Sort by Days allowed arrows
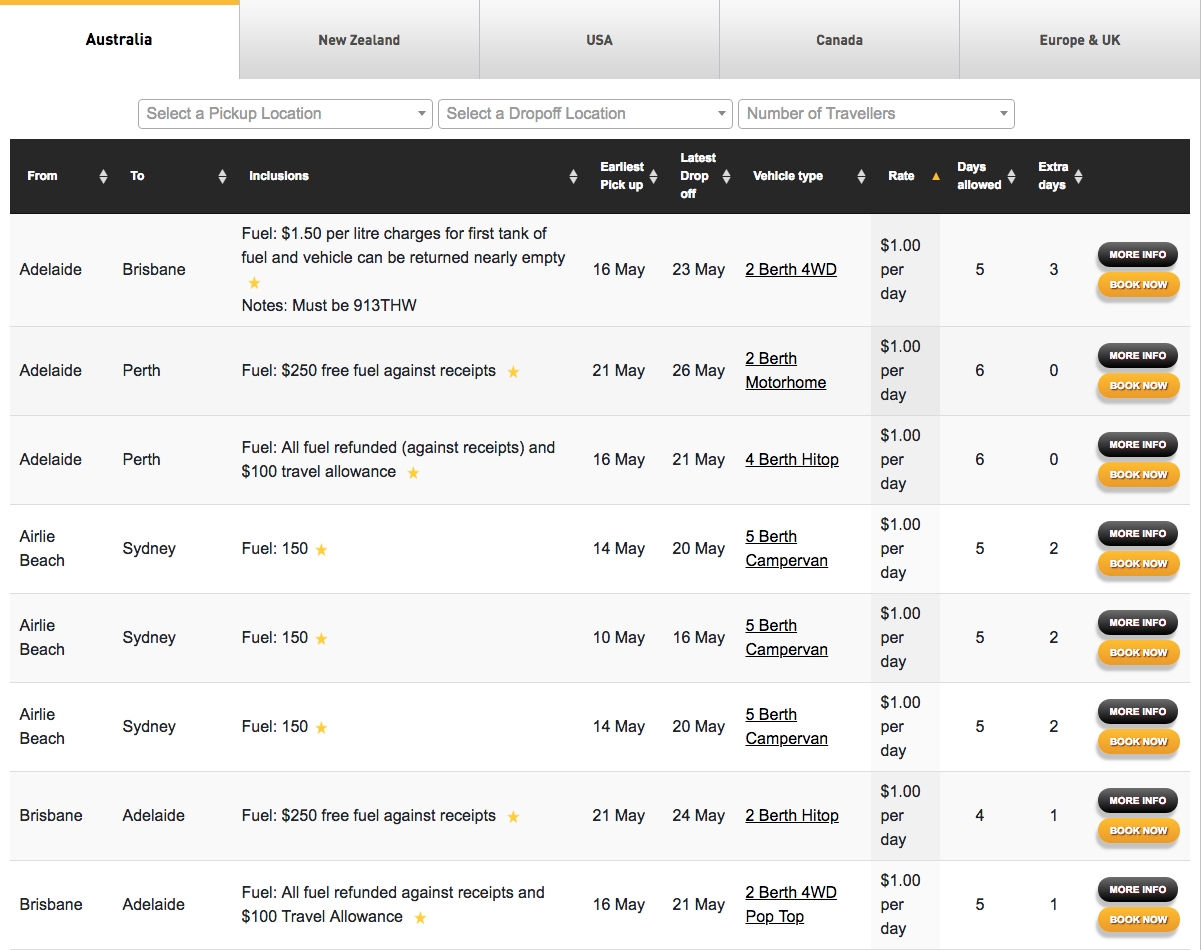Screen dimensions: 1201x950 [x=1011, y=177]
